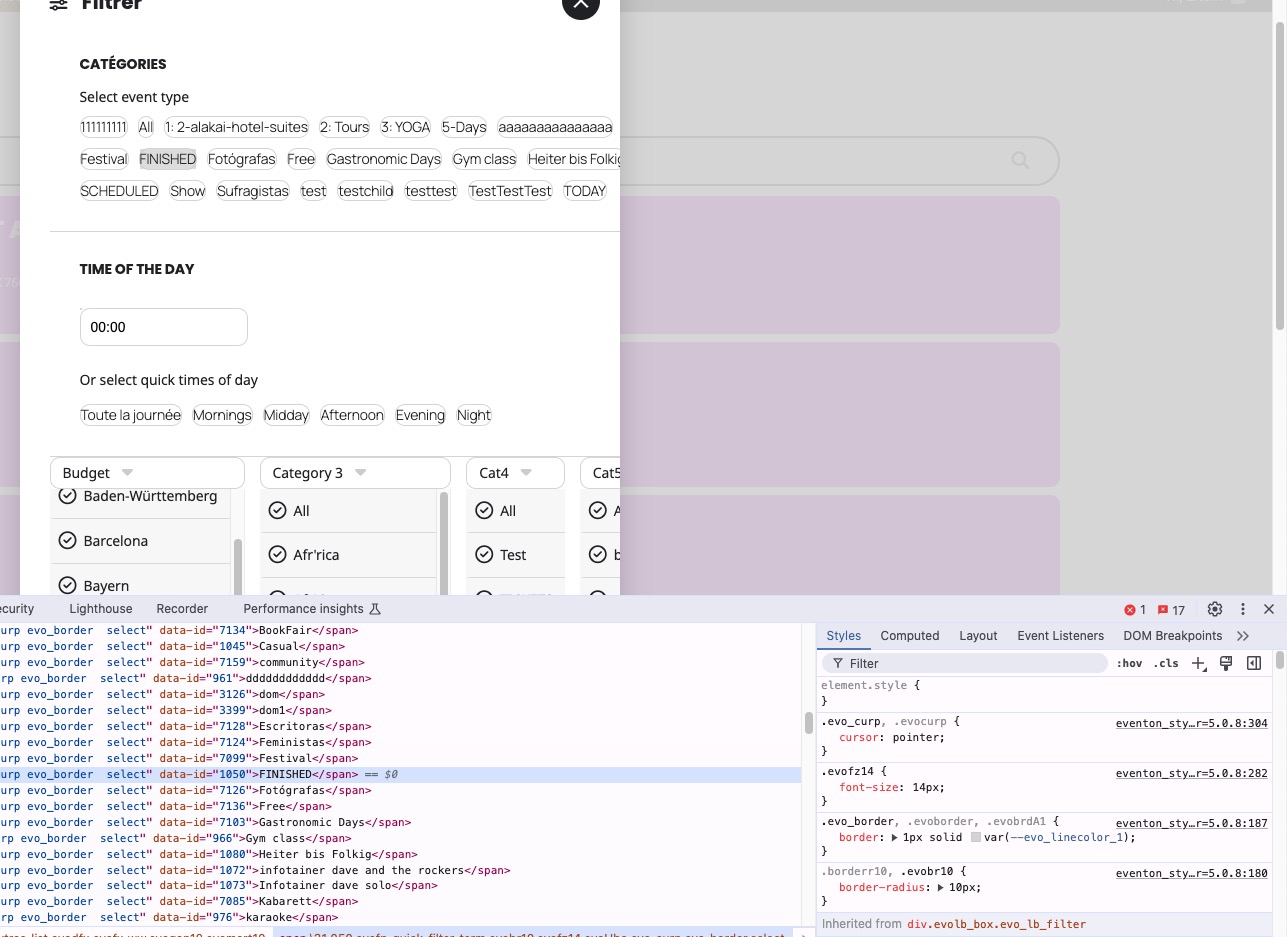Open the Event Listeners tab

(1060, 636)
